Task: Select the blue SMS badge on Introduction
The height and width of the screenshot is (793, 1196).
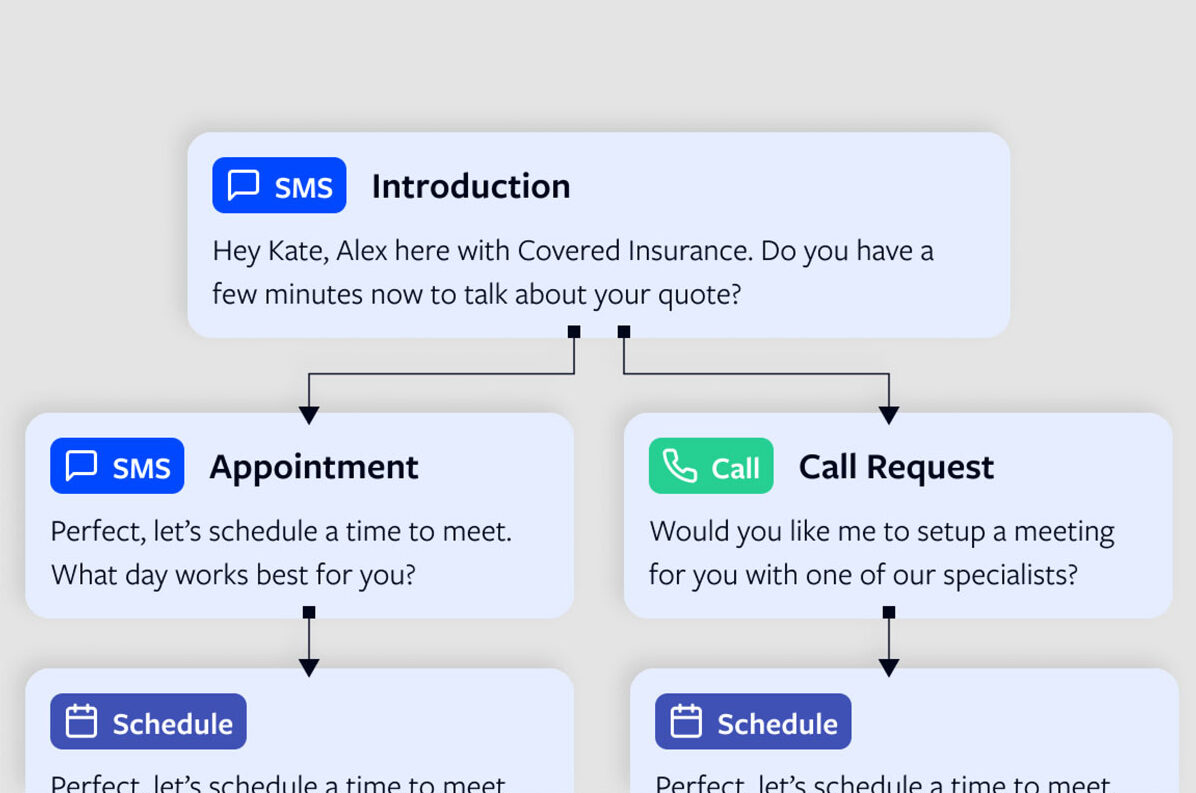Action: pyautogui.click(x=279, y=185)
